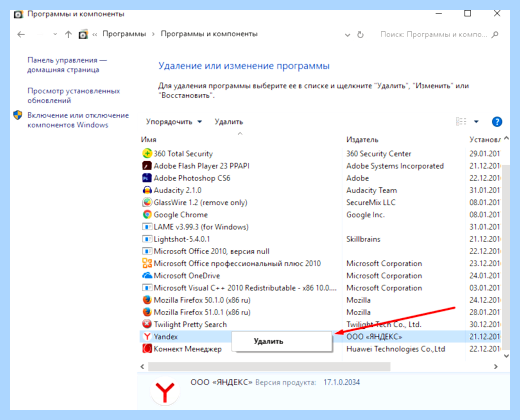Open Панель управления домашняя страница link
520x420 pixels.
pyautogui.click(x=67, y=65)
